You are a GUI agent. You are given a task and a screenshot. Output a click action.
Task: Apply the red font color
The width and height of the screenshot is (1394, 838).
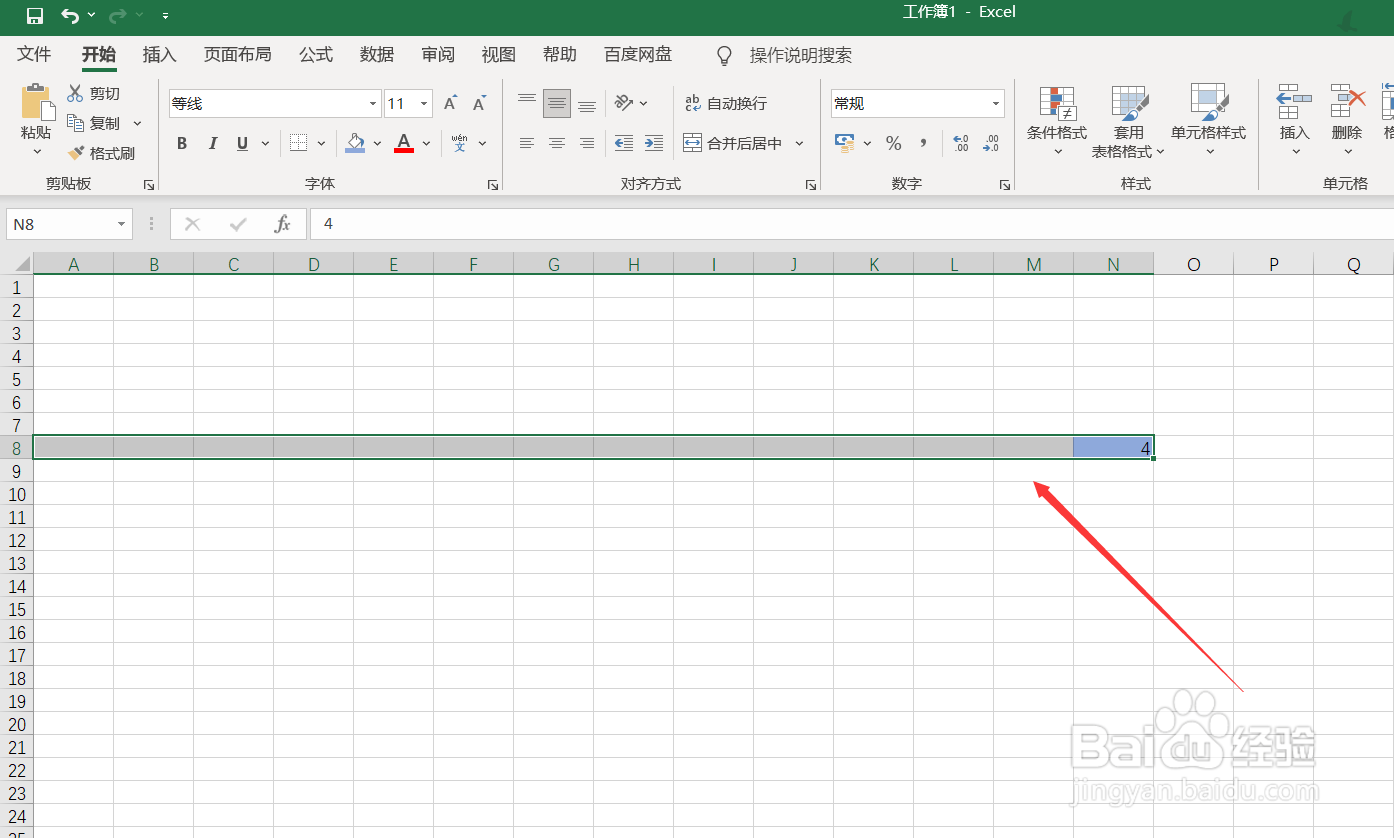(404, 143)
